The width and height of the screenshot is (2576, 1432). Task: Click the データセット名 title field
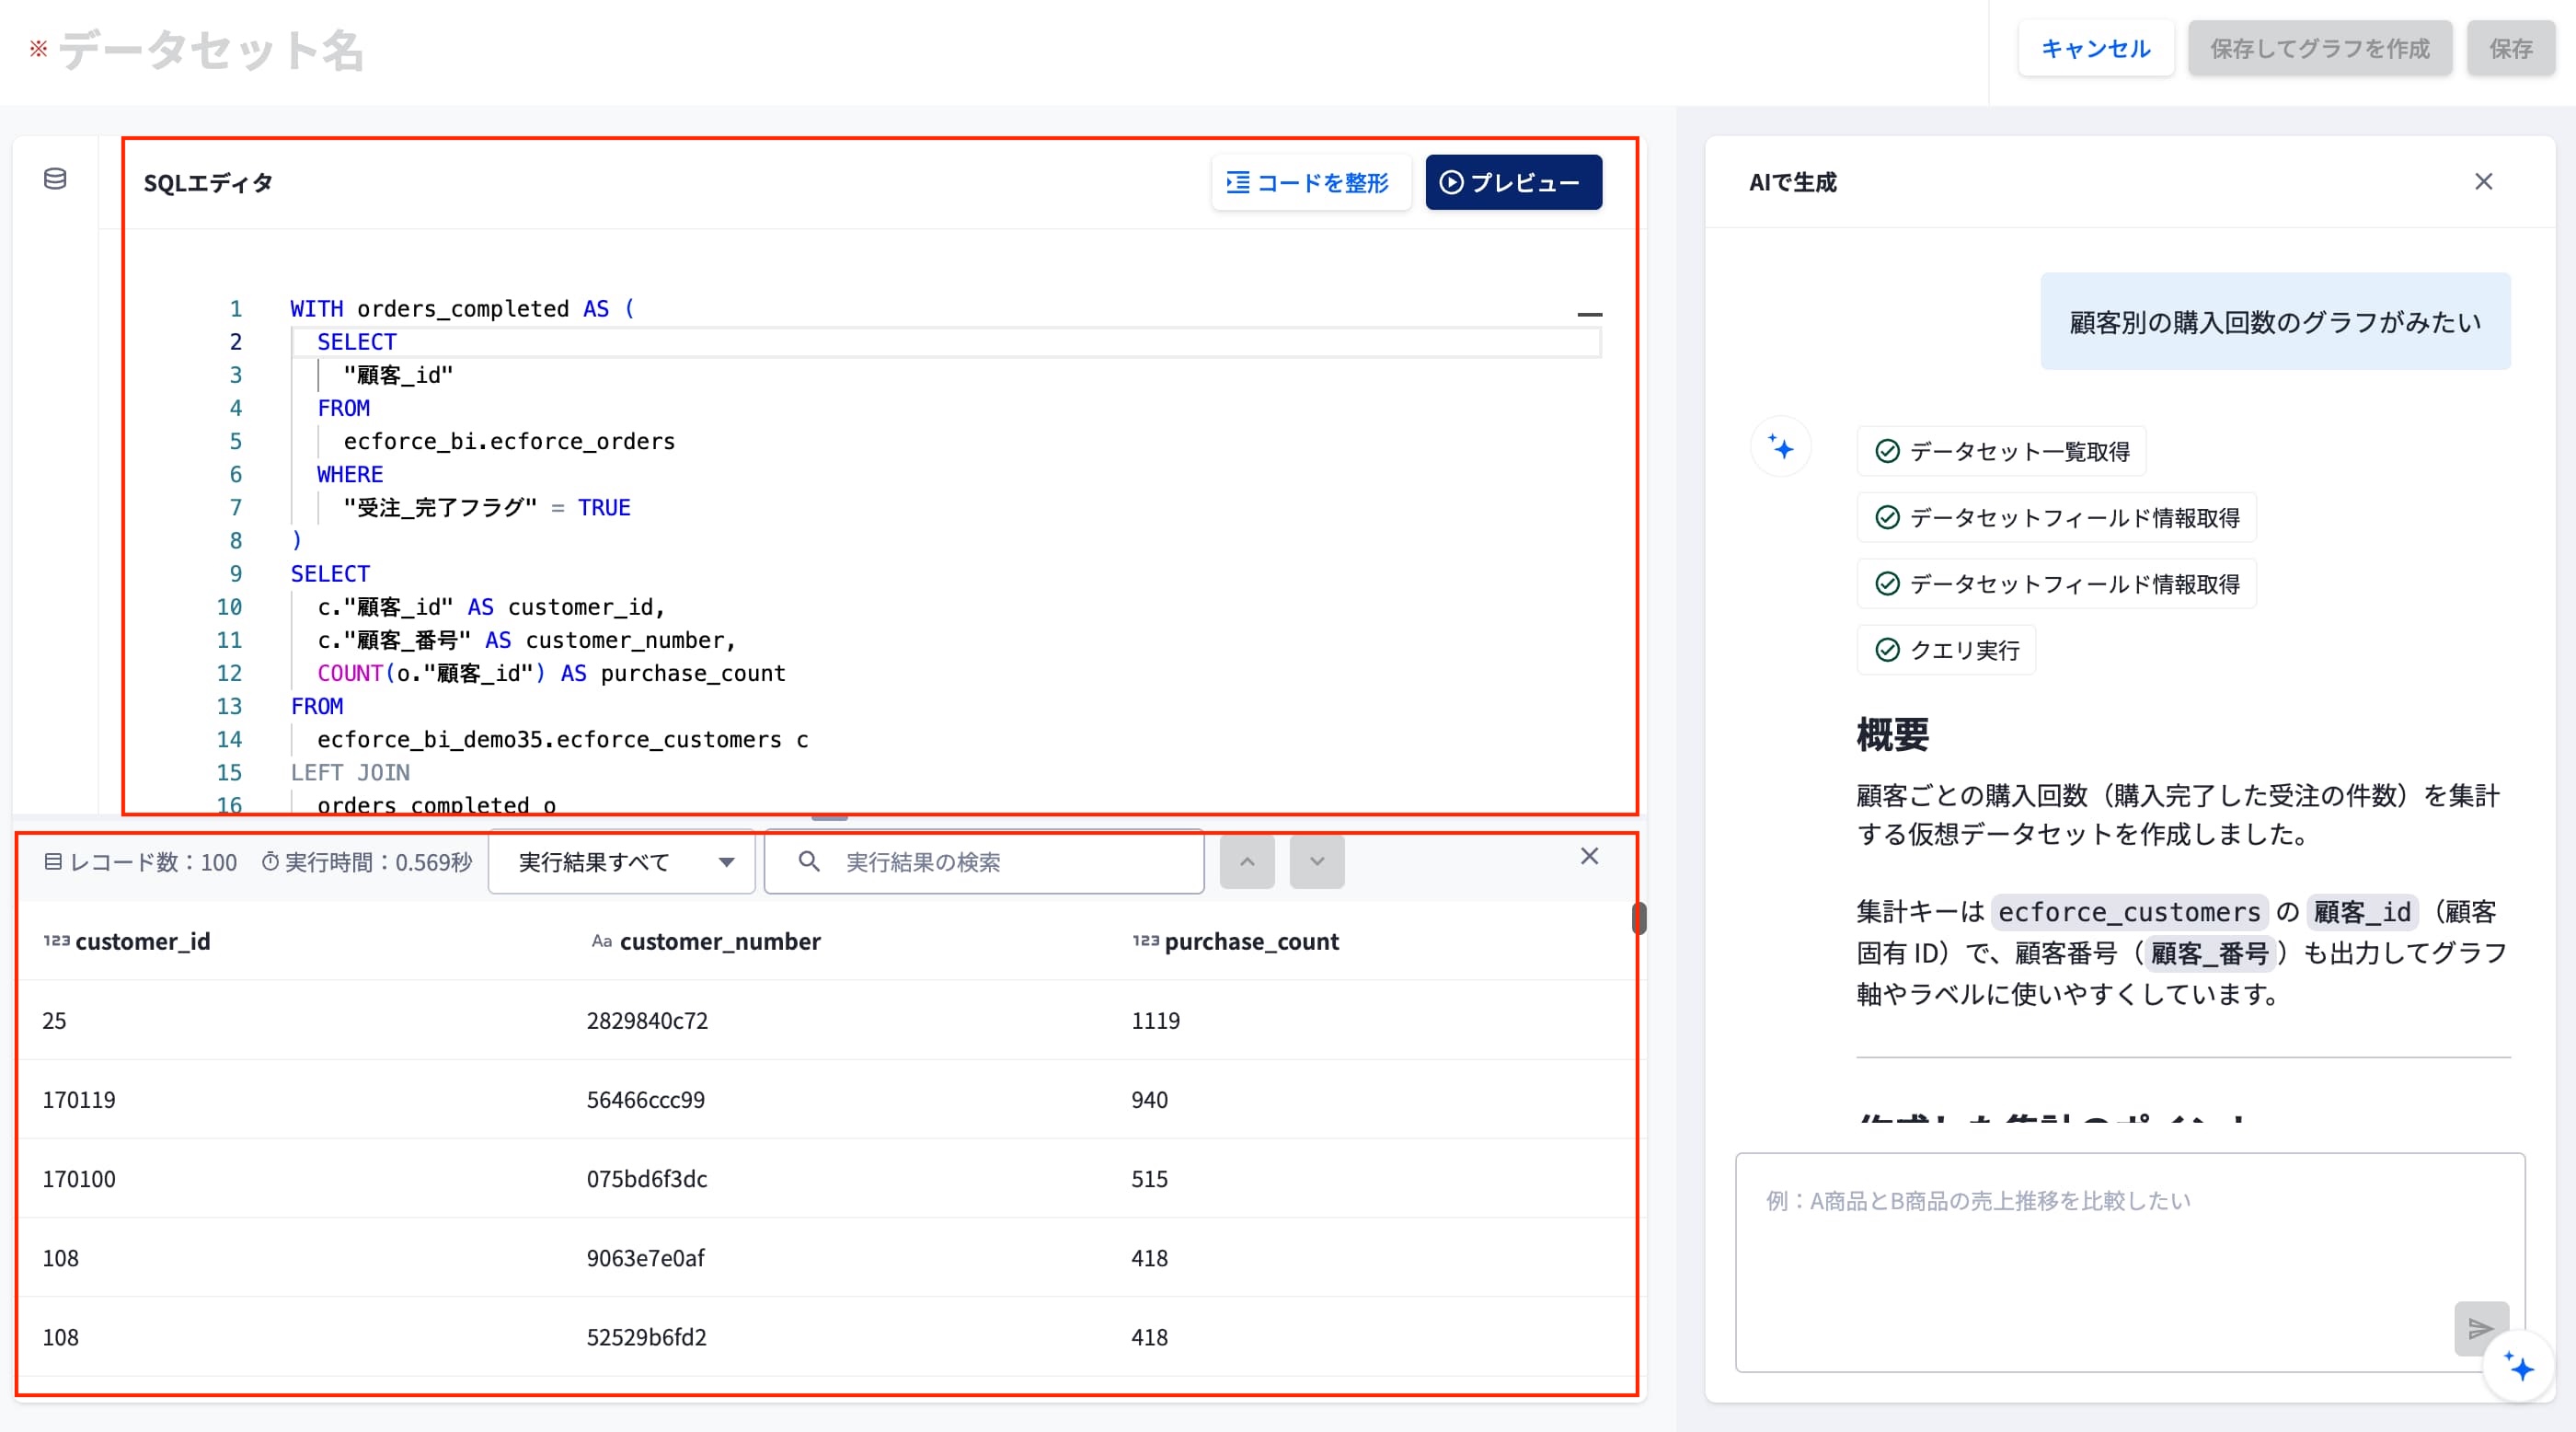click(211, 50)
